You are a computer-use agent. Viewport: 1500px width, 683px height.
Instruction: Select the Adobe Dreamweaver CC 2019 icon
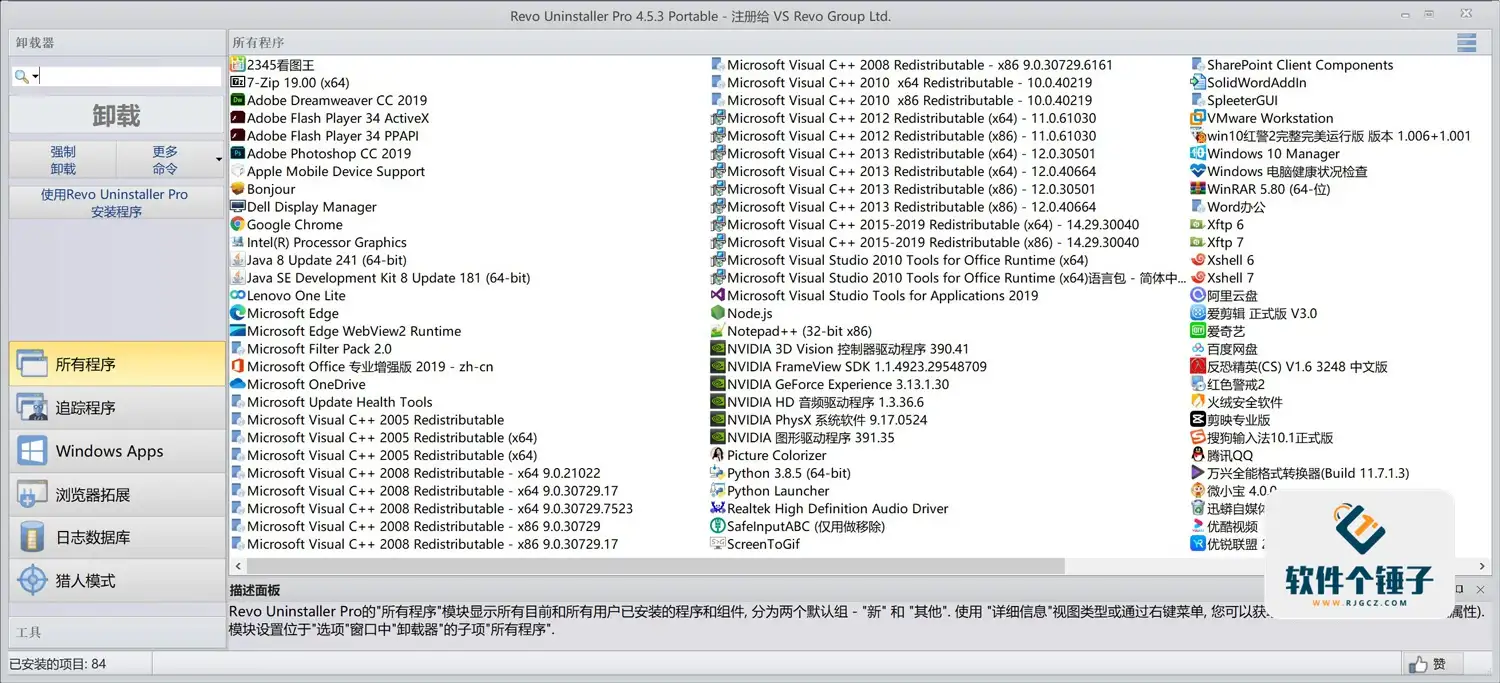[x=238, y=100]
